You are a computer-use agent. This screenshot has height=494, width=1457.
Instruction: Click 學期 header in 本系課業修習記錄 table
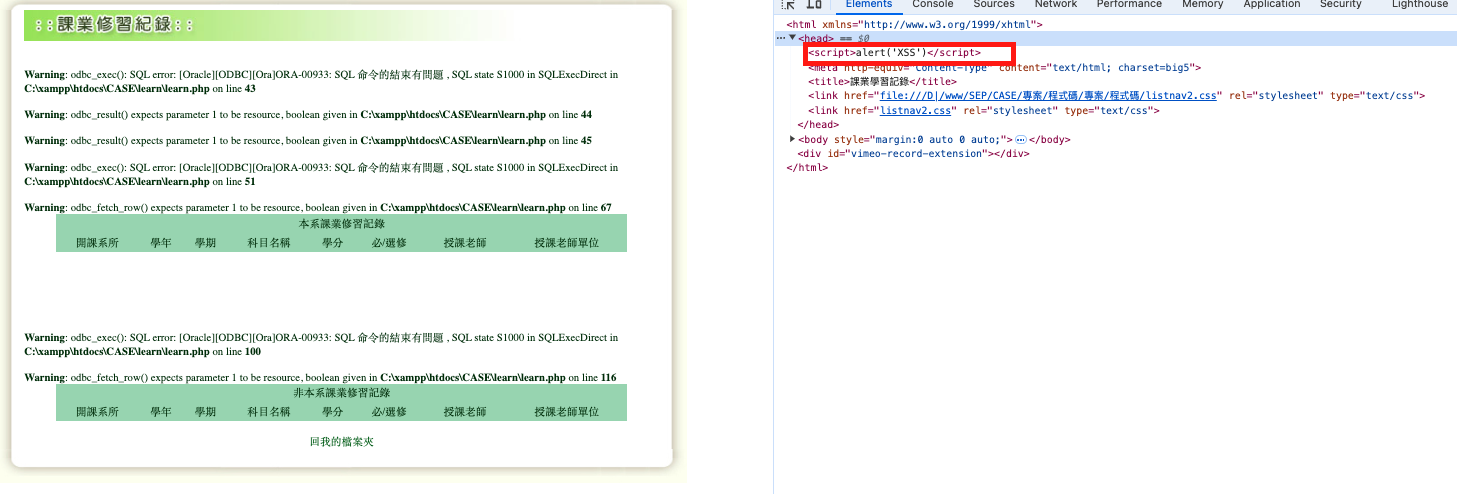coord(205,243)
